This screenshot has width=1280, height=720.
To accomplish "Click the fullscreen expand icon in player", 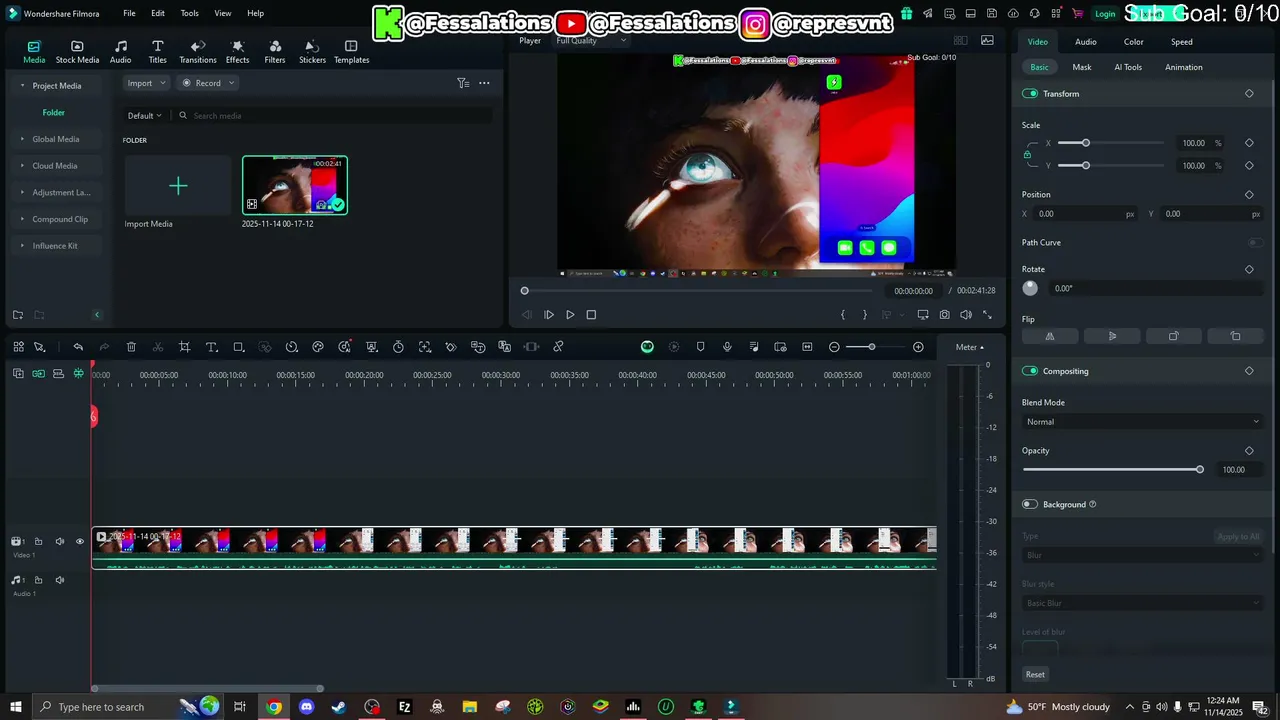I will pos(987,315).
